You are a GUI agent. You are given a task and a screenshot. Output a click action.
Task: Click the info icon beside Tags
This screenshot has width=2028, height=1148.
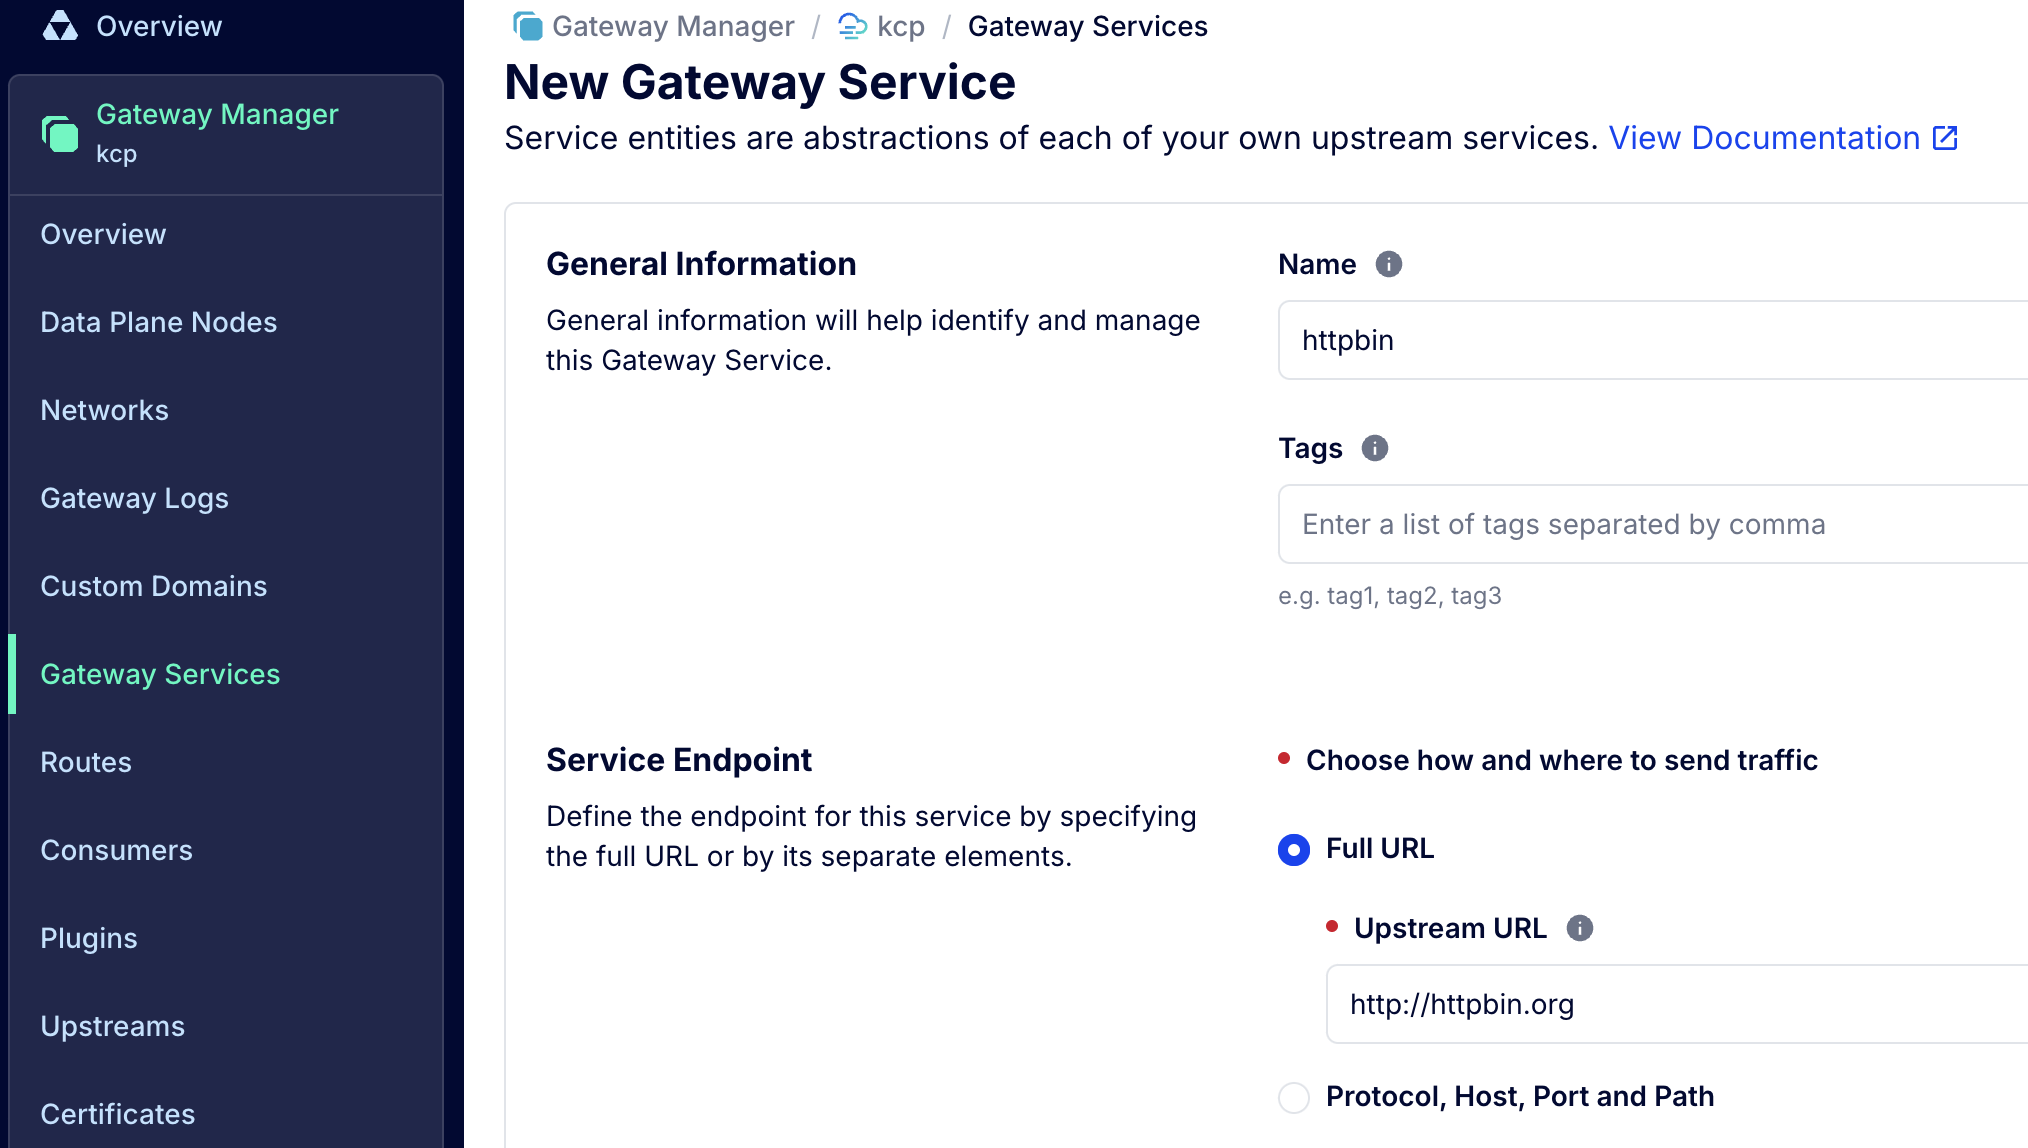(1374, 448)
